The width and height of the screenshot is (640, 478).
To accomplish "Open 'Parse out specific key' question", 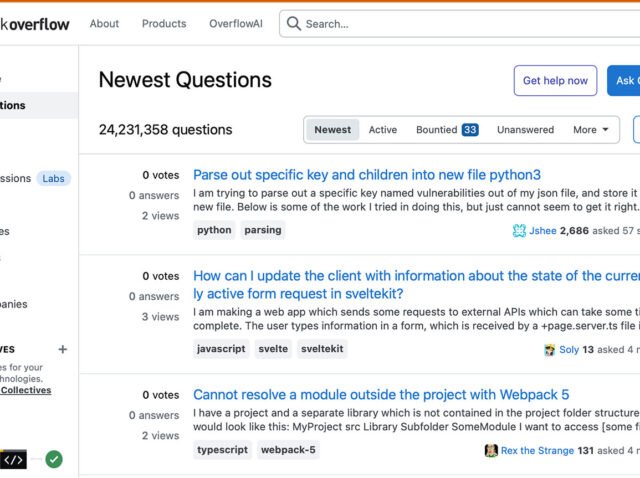I will pos(367,175).
